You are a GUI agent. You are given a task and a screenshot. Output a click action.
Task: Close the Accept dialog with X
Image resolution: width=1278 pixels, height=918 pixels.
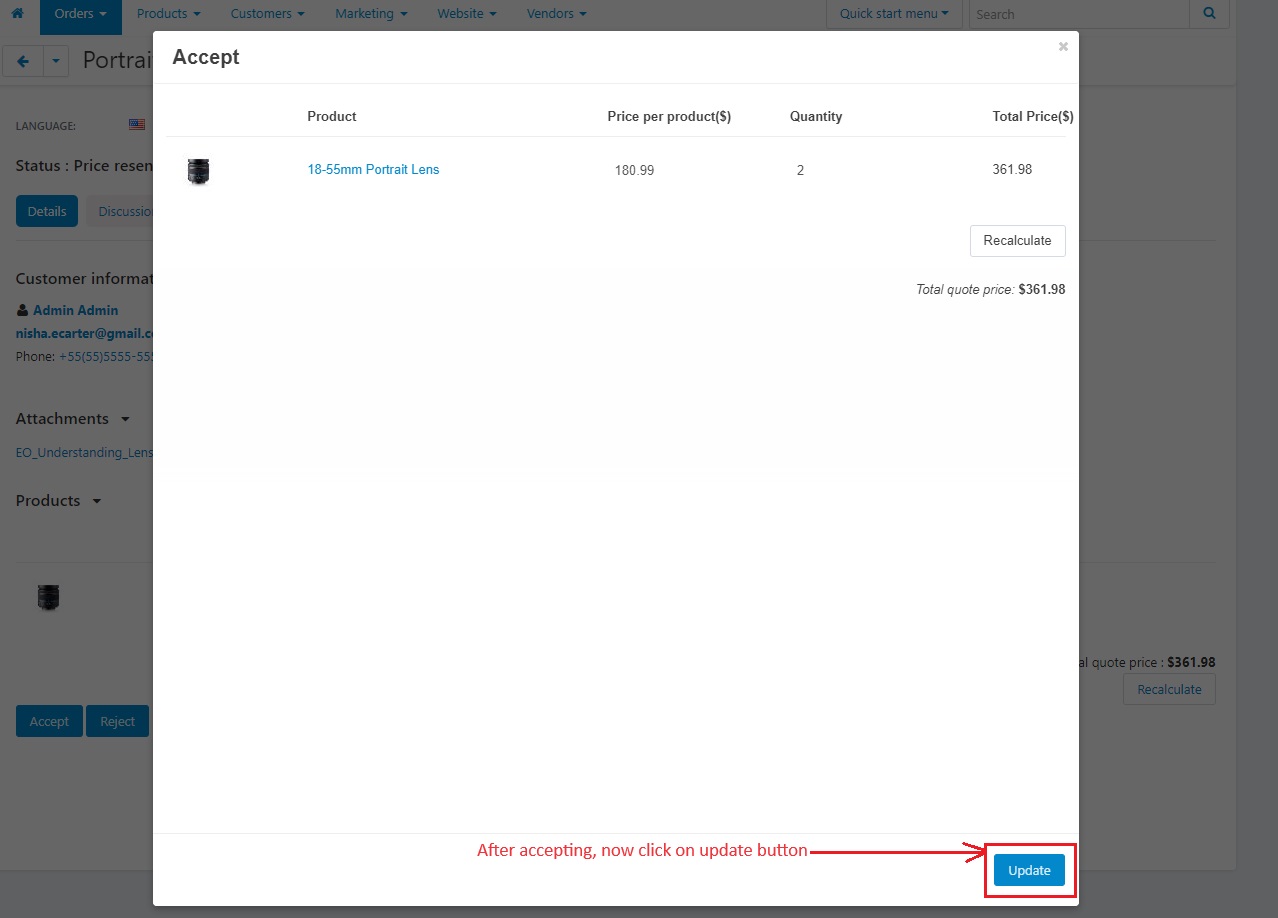point(1063,46)
